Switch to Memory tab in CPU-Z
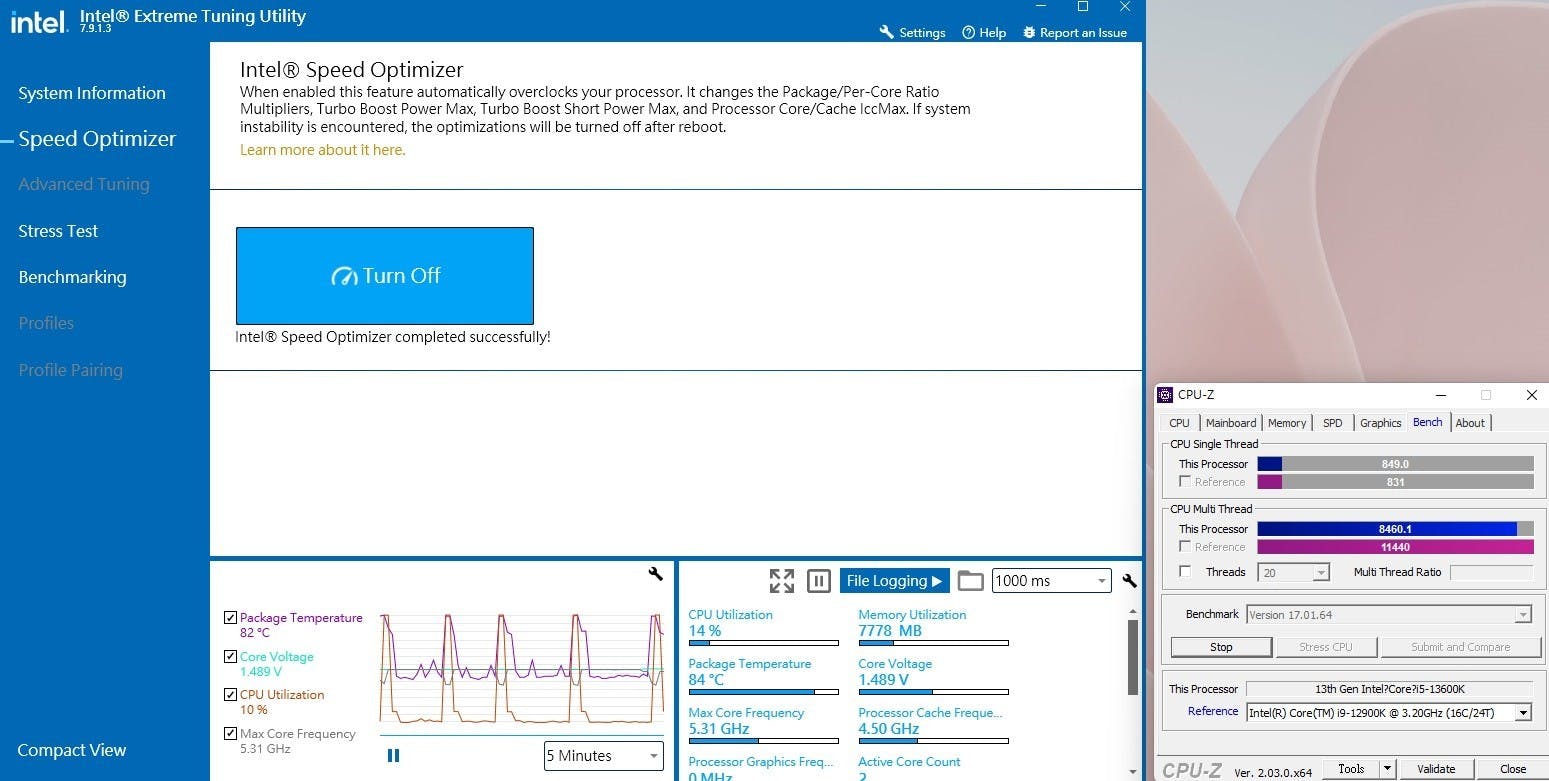Viewport: 1549px width, 781px height. (1287, 423)
